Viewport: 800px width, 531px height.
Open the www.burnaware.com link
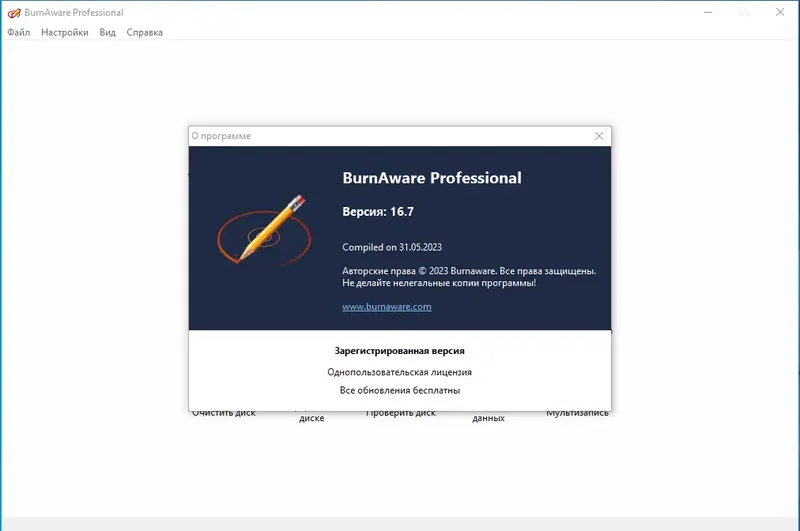pos(387,307)
